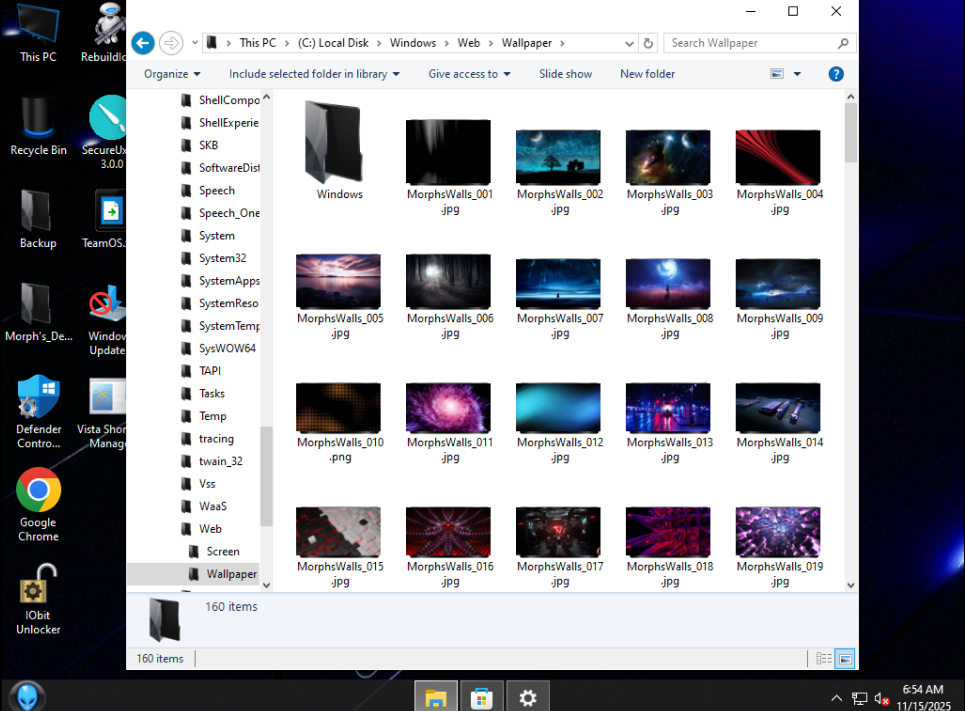Screen dimensions: 965x711
Task: Click the search magnifier icon
Action: click(x=843, y=43)
